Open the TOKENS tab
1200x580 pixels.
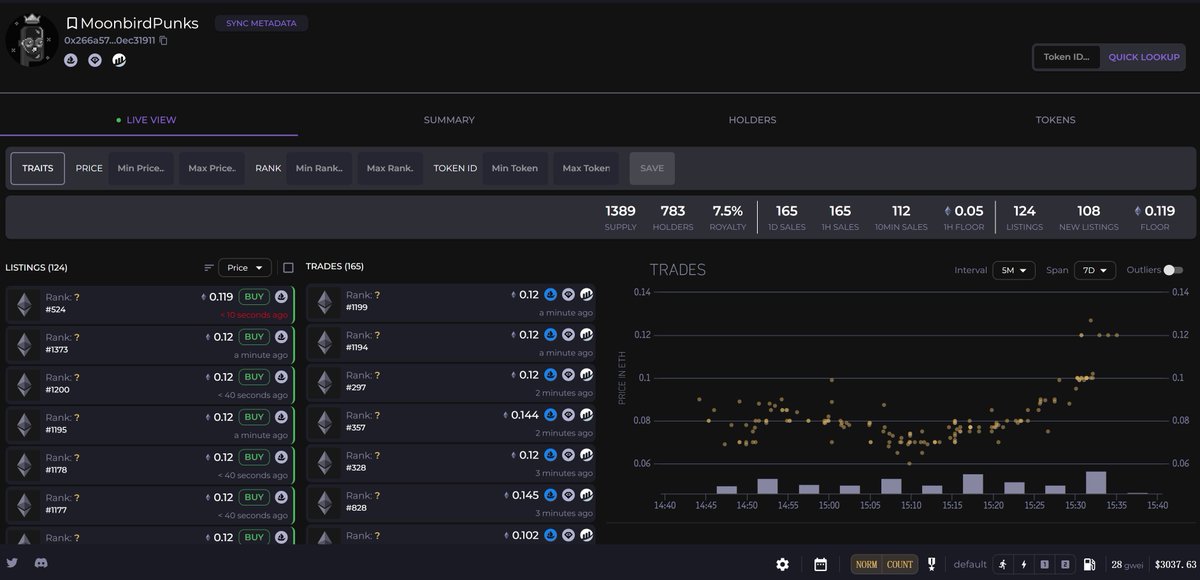point(1055,120)
